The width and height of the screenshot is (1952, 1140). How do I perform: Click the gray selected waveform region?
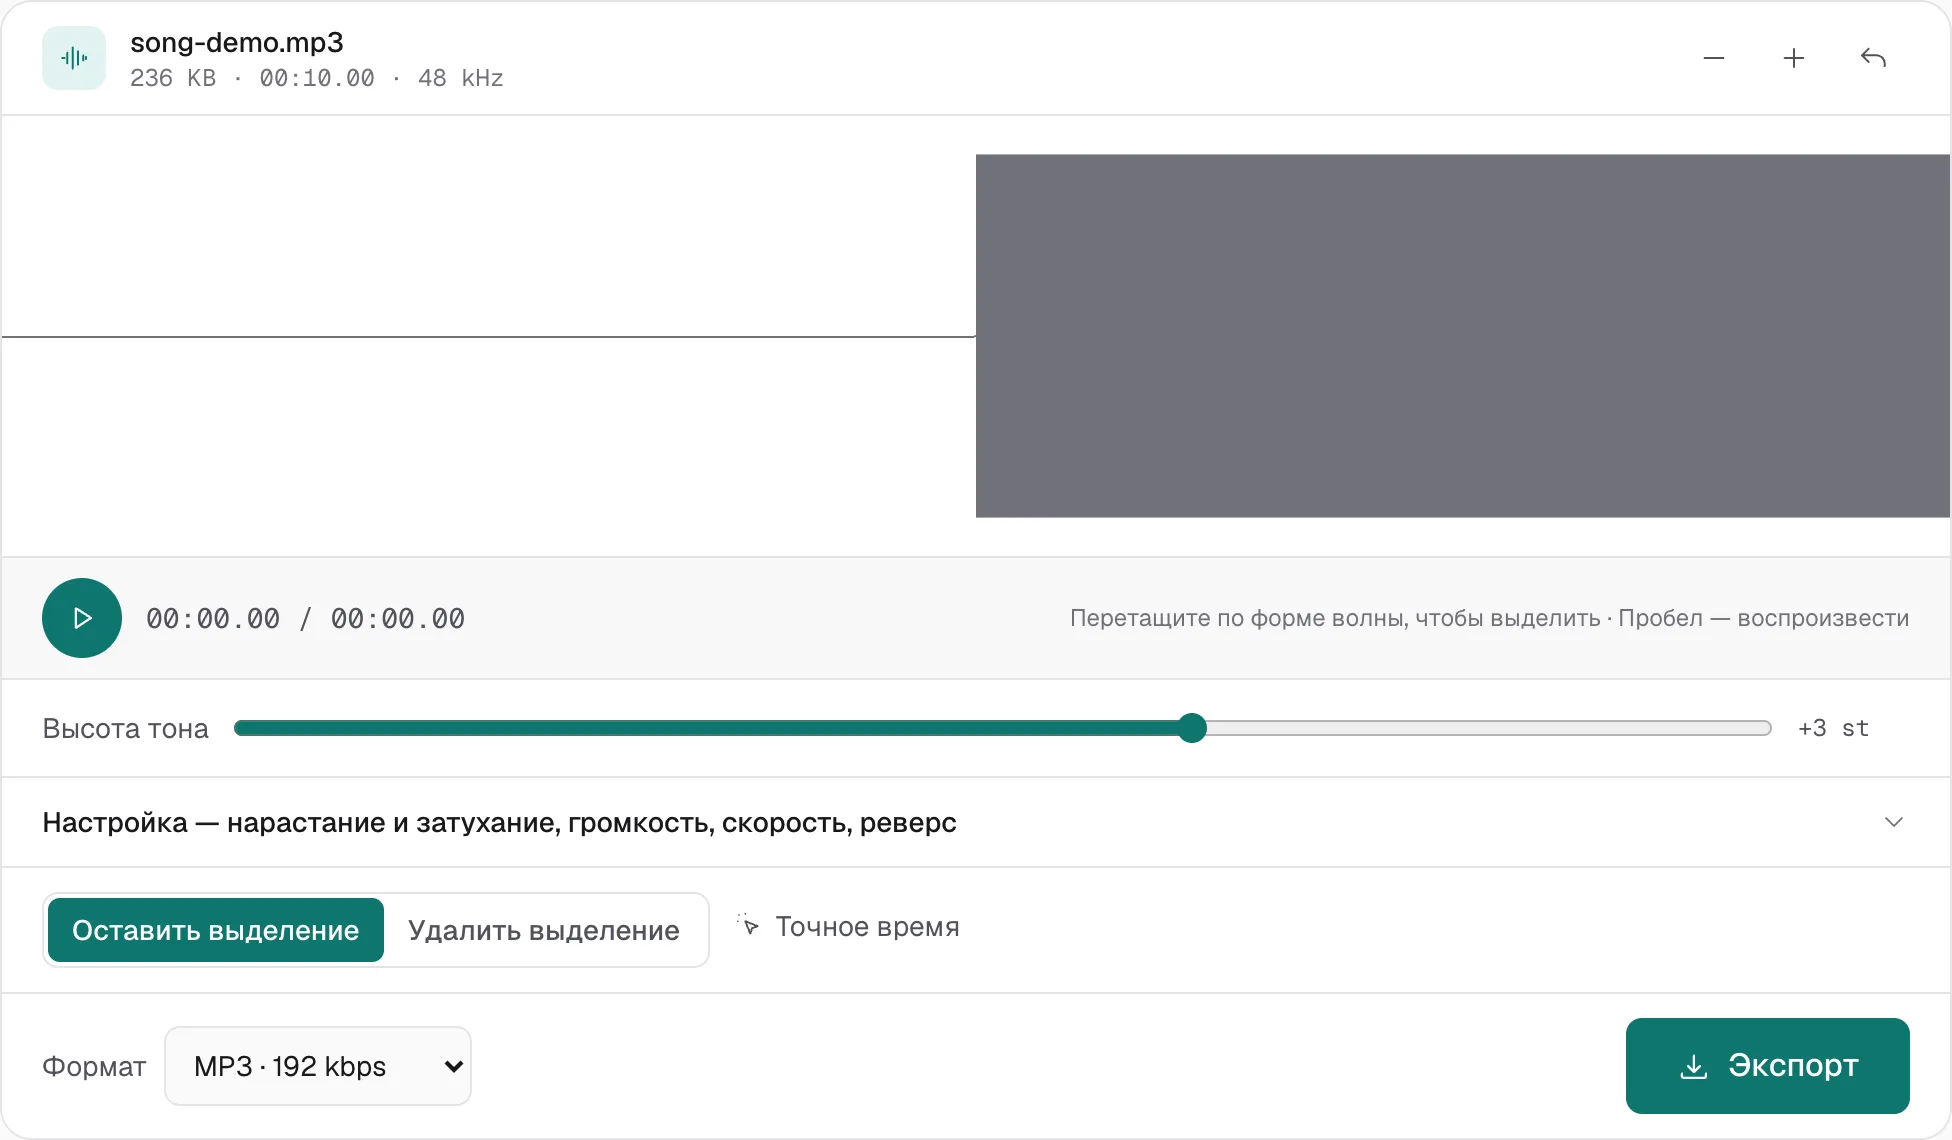pos(1463,336)
